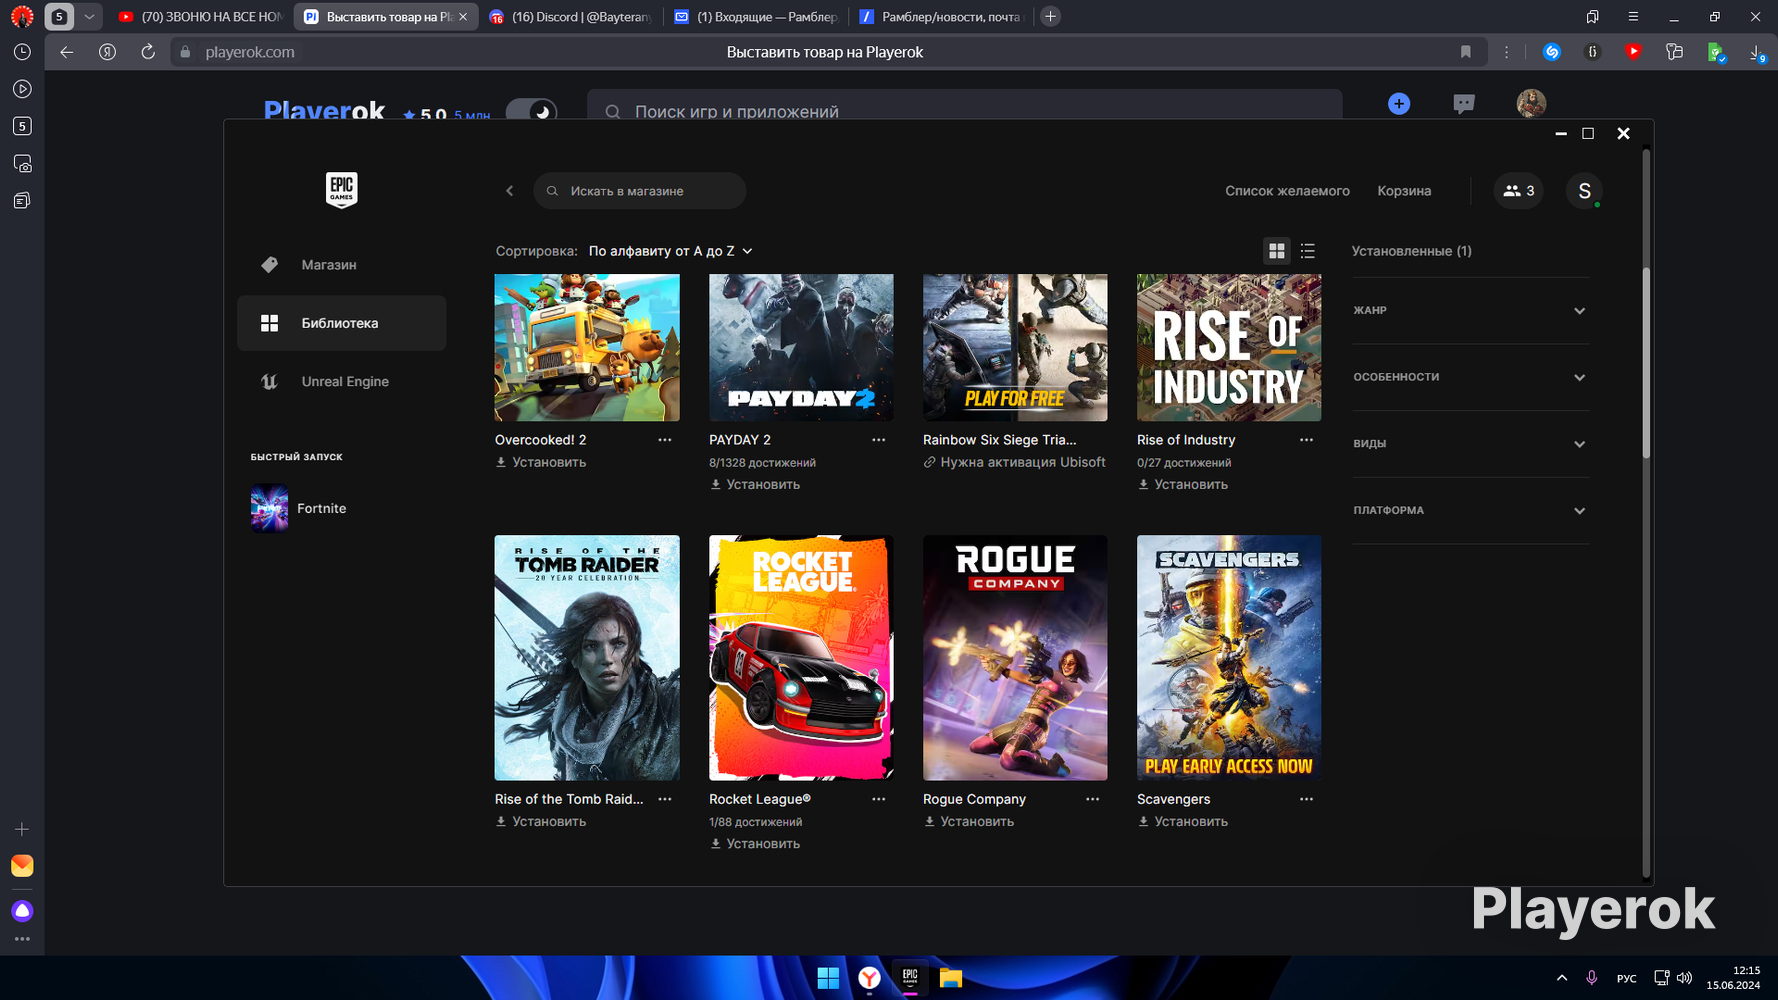Install Scavengers
Screen dimensions: 1778x1000
click(1183, 821)
